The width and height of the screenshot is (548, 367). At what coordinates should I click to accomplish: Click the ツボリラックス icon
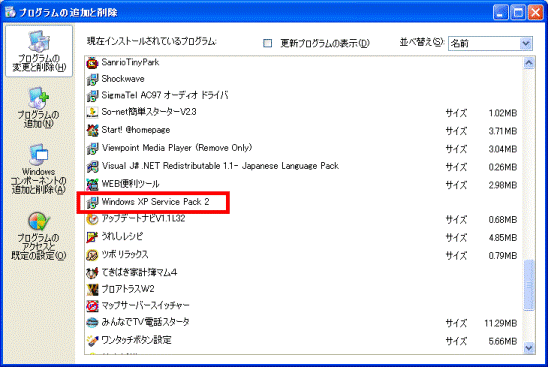(x=92, y=255)
